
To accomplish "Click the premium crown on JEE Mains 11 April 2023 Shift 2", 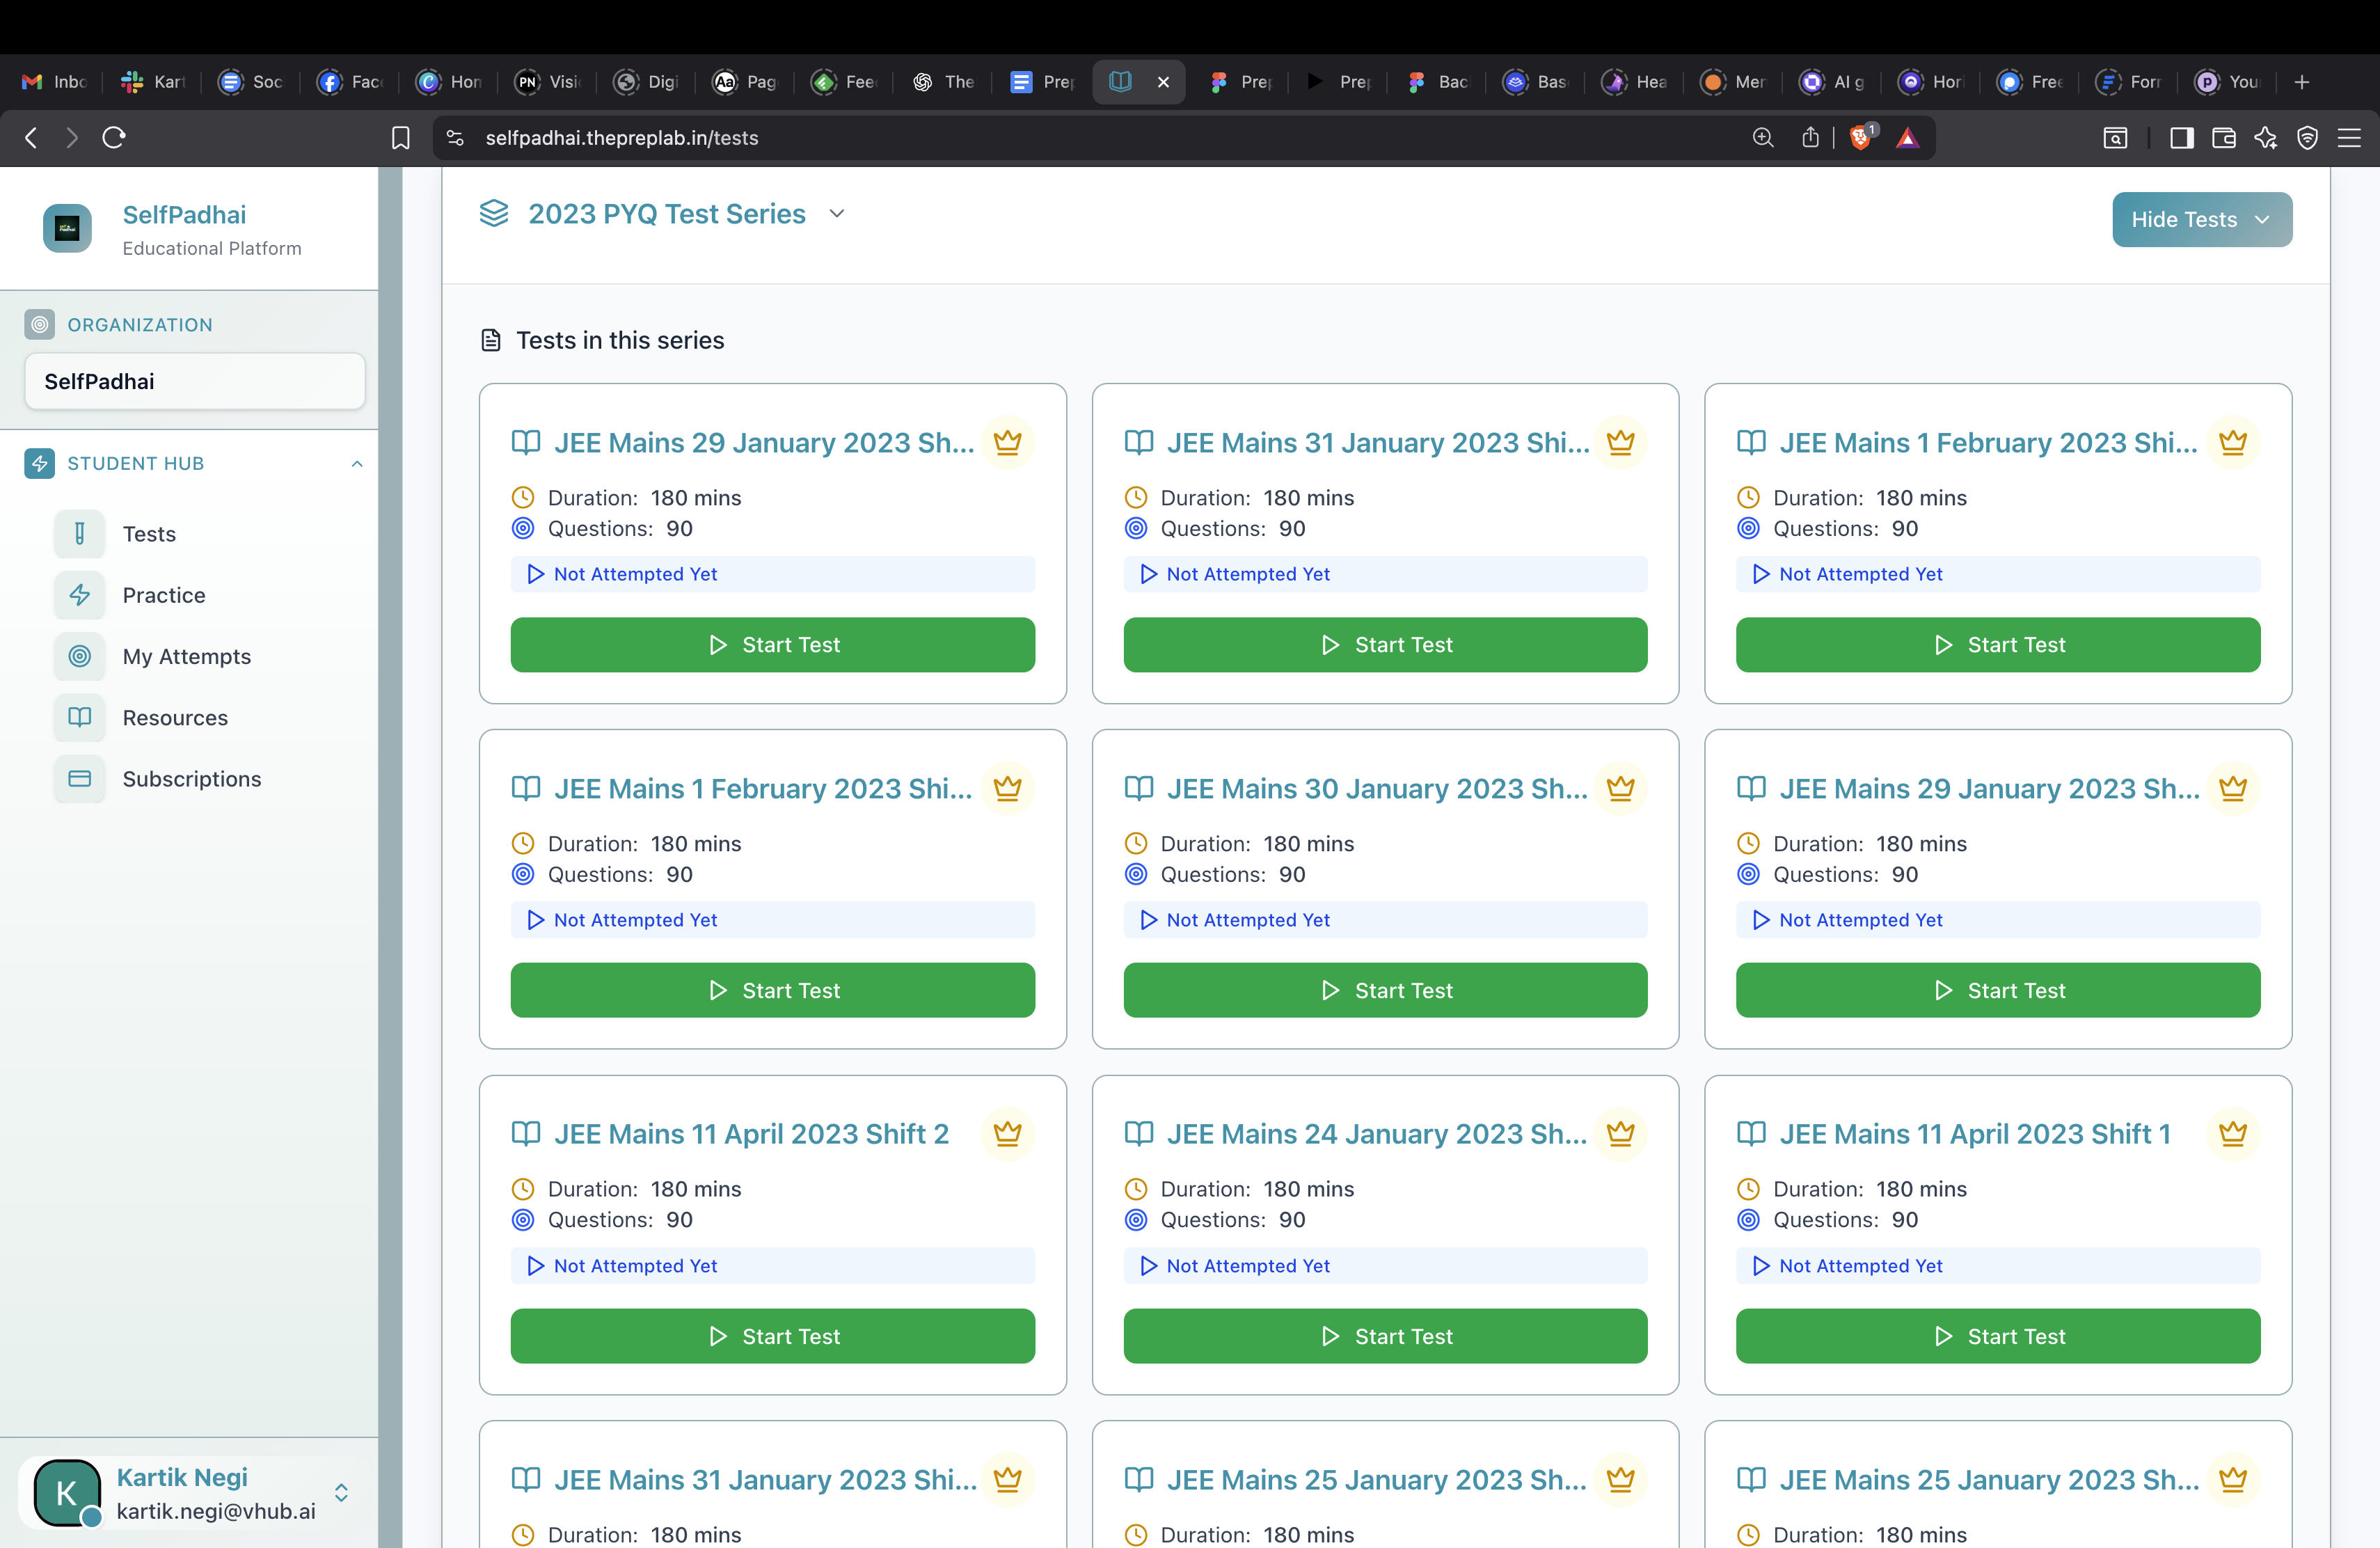I will (x=1007, y=1133).
